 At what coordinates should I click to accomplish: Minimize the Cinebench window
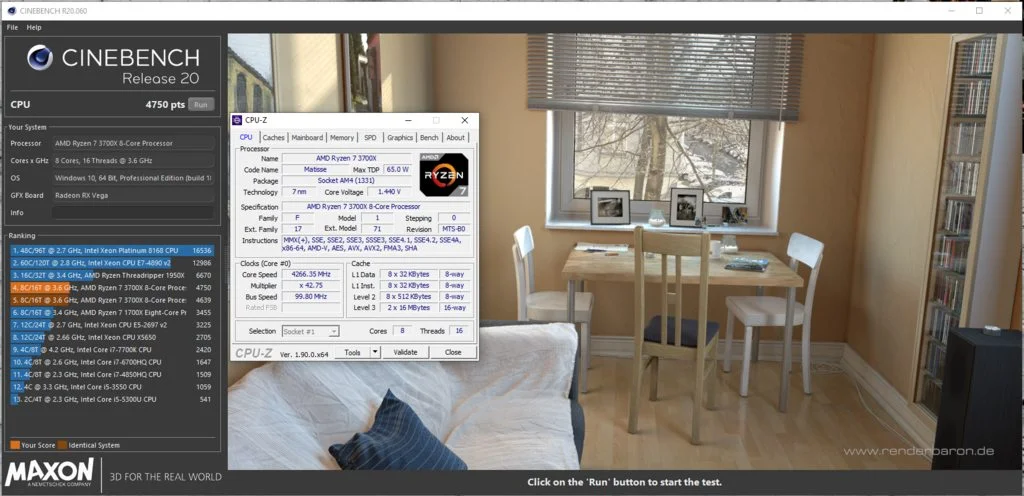pos(950,10)
